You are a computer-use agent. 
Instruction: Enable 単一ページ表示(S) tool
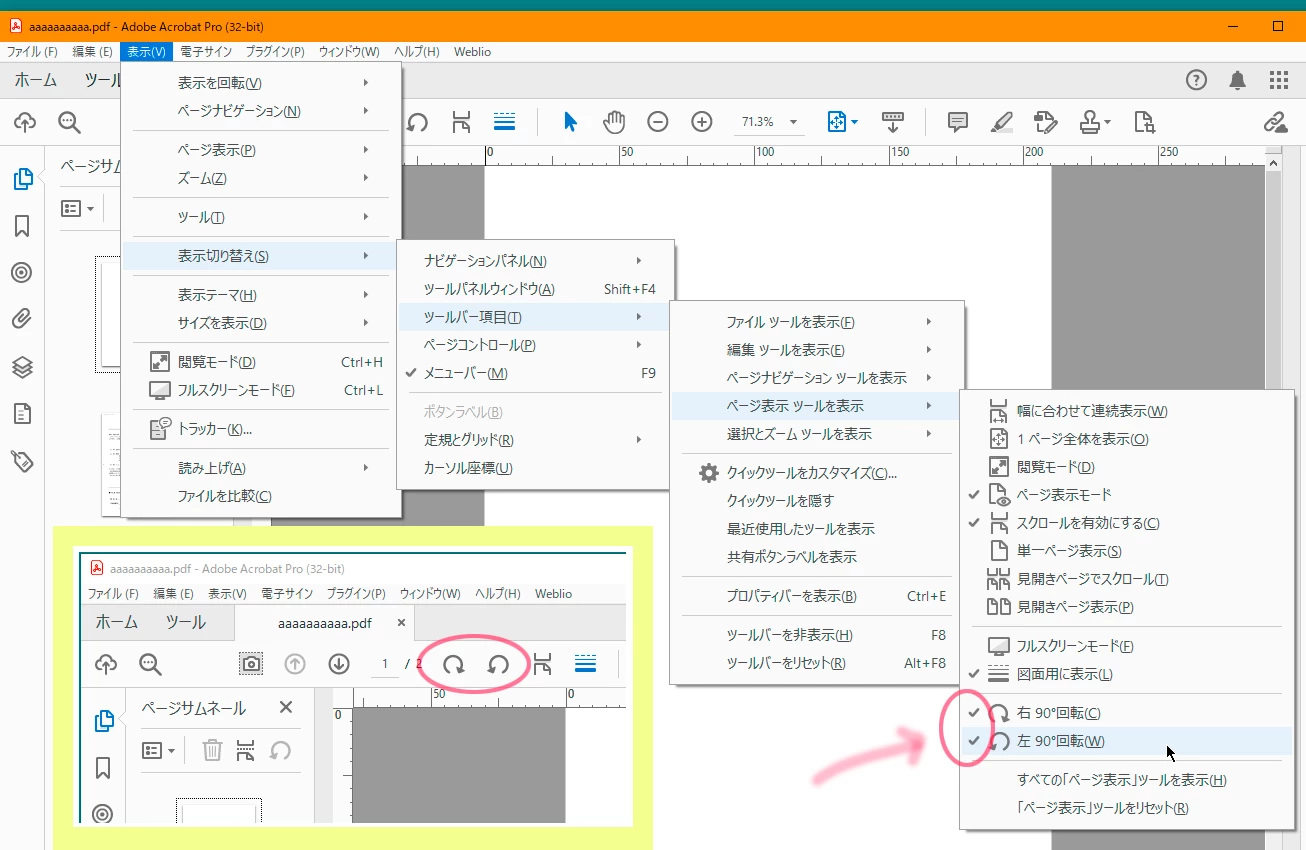point(1126,551)
